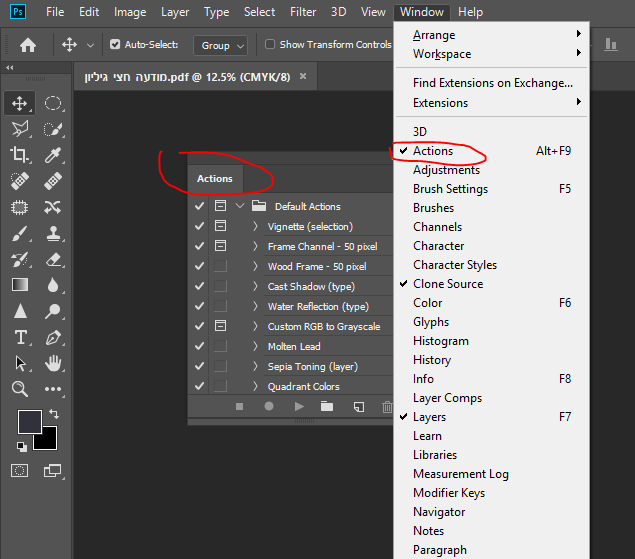Image resolution: width=635 pixels, height=559 pixels.
Task: Collapse Default Actions folder
Action: 240,206
